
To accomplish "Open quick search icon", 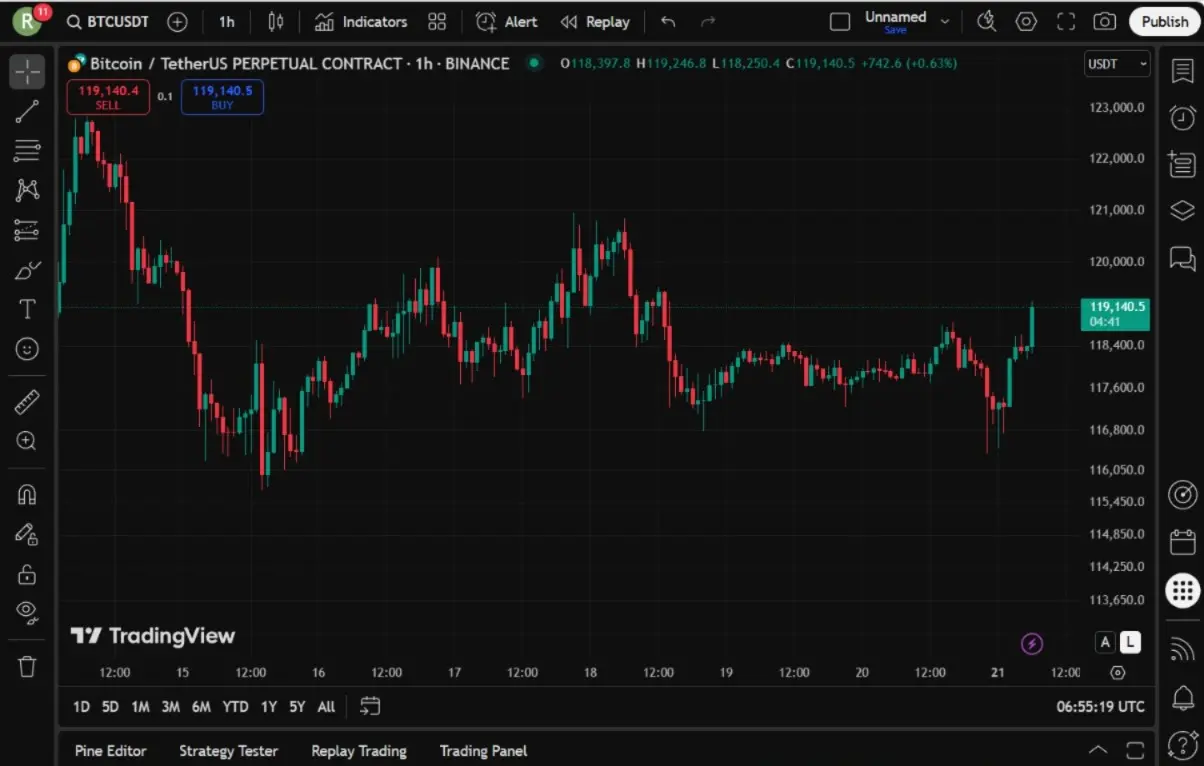I will click(986, 21).
